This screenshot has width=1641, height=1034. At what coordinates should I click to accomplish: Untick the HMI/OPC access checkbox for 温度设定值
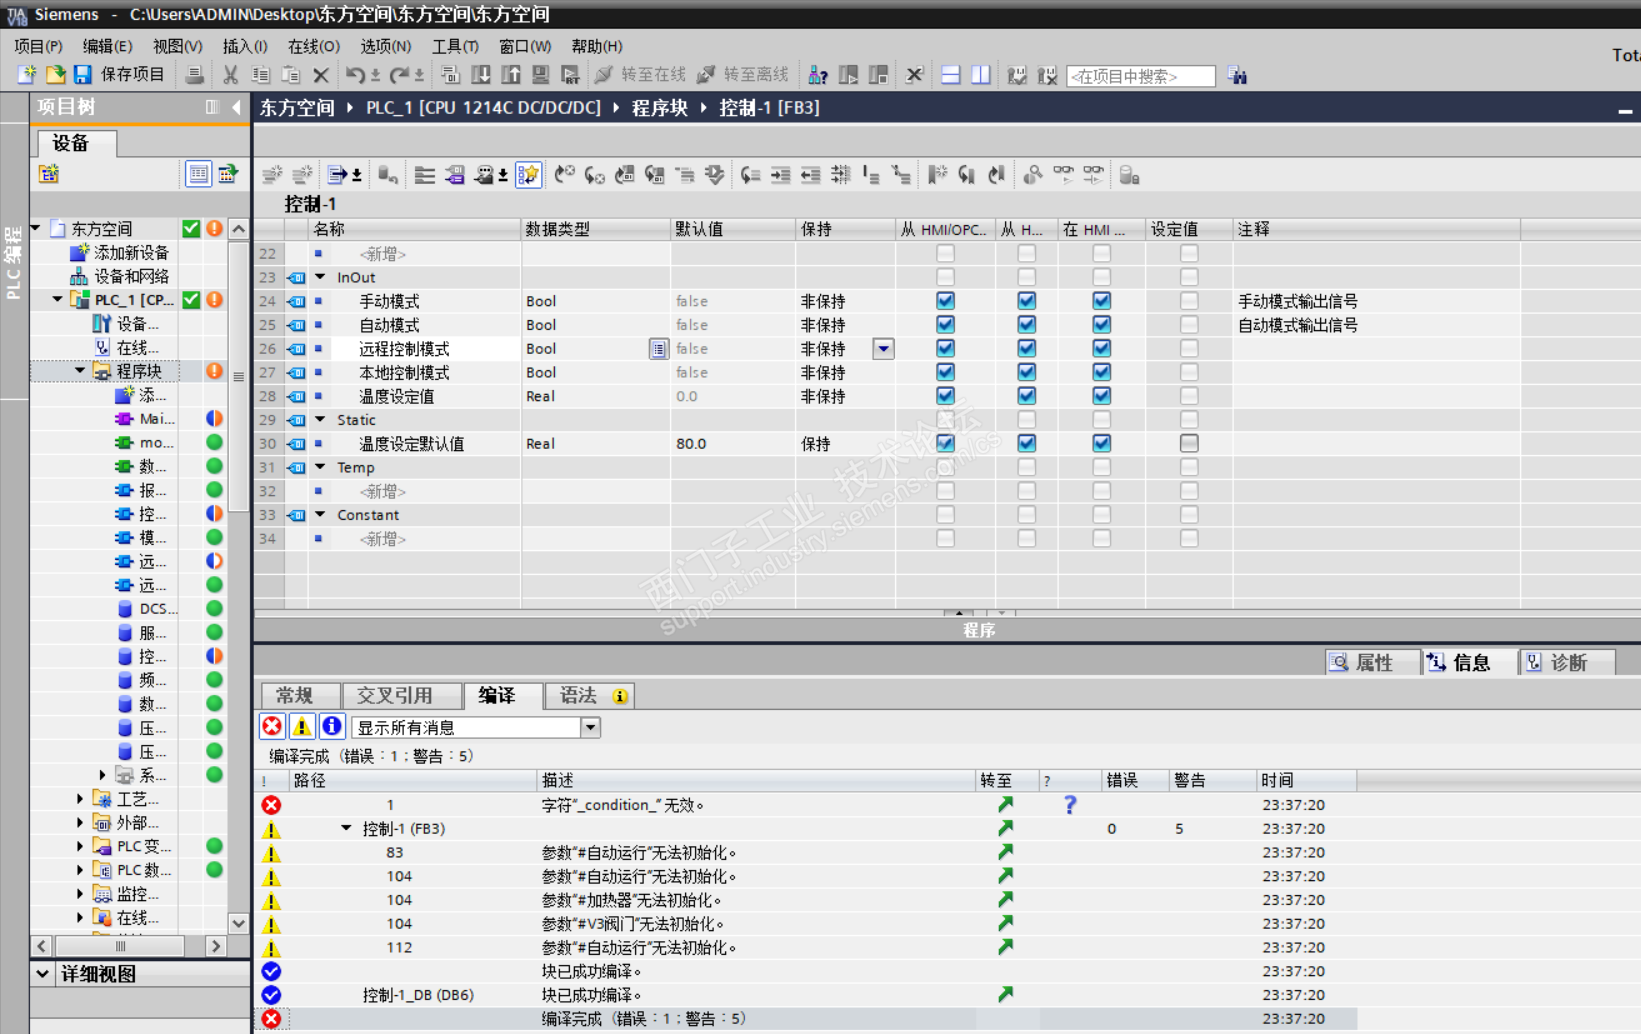[x=945, y=396]
